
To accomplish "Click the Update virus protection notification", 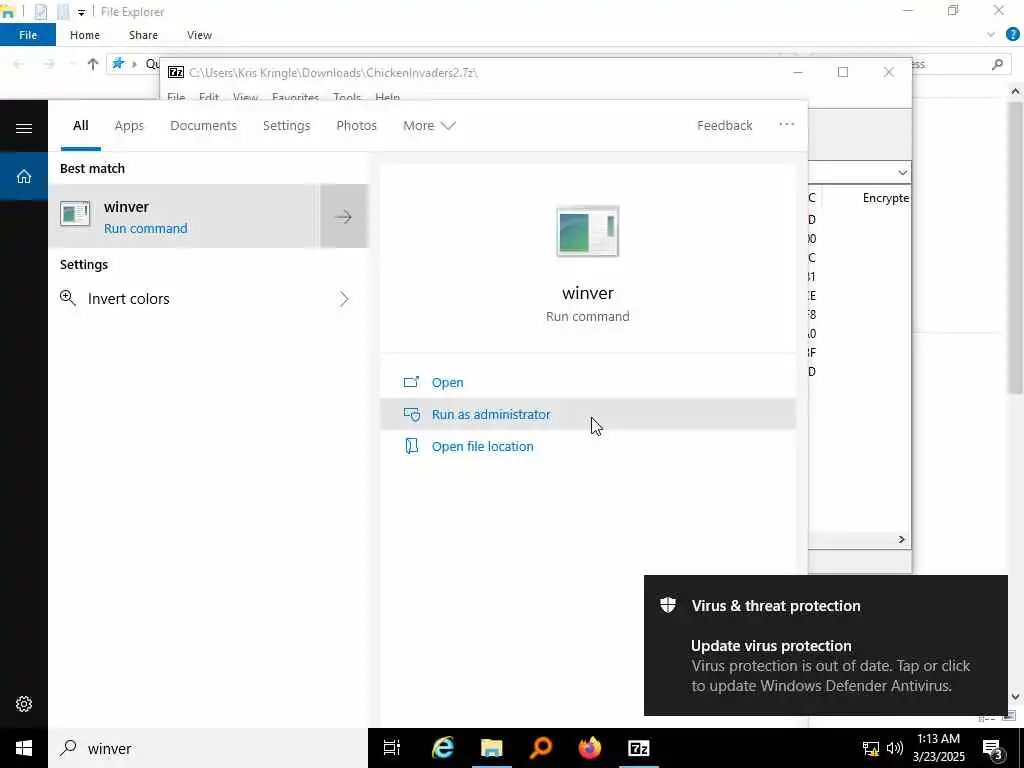I will (825, 645).
